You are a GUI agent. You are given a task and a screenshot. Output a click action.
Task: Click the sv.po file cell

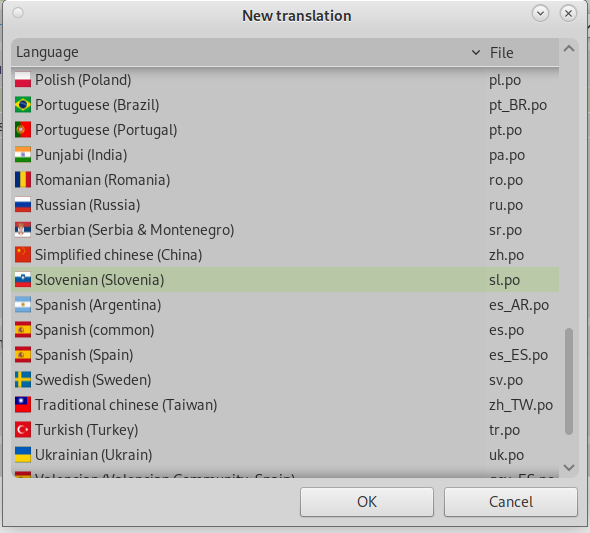coord(506,380)
